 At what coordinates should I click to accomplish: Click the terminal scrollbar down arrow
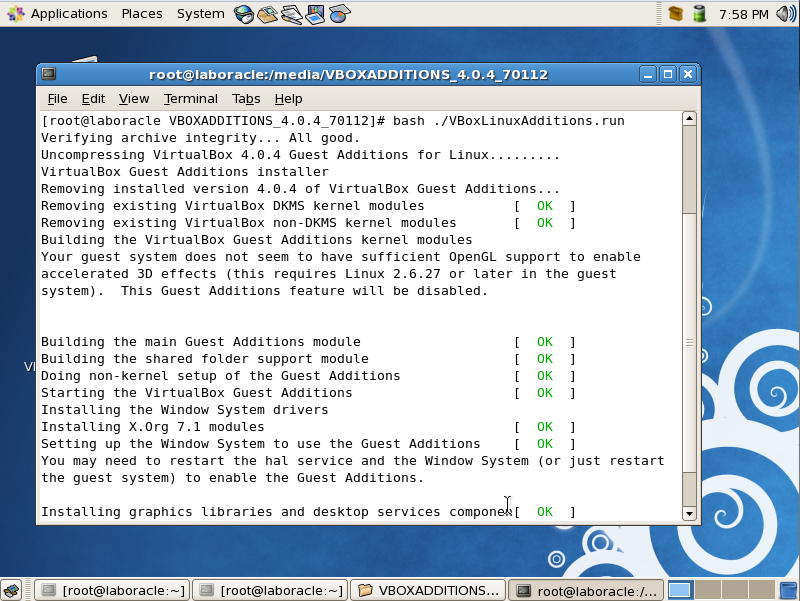click(x=689, y=514)
